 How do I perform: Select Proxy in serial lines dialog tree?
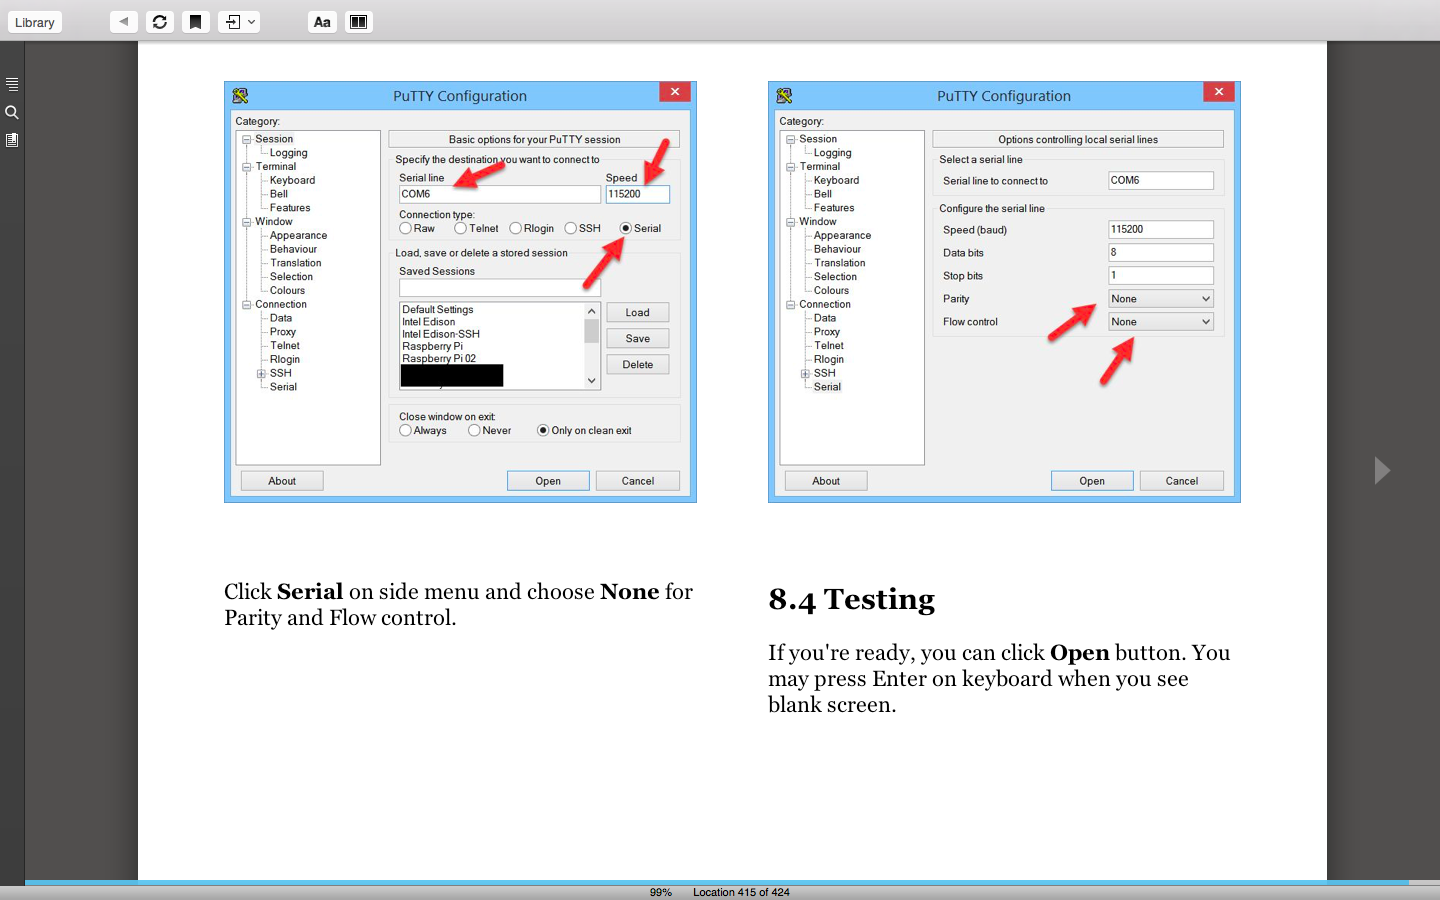point(827,332)
